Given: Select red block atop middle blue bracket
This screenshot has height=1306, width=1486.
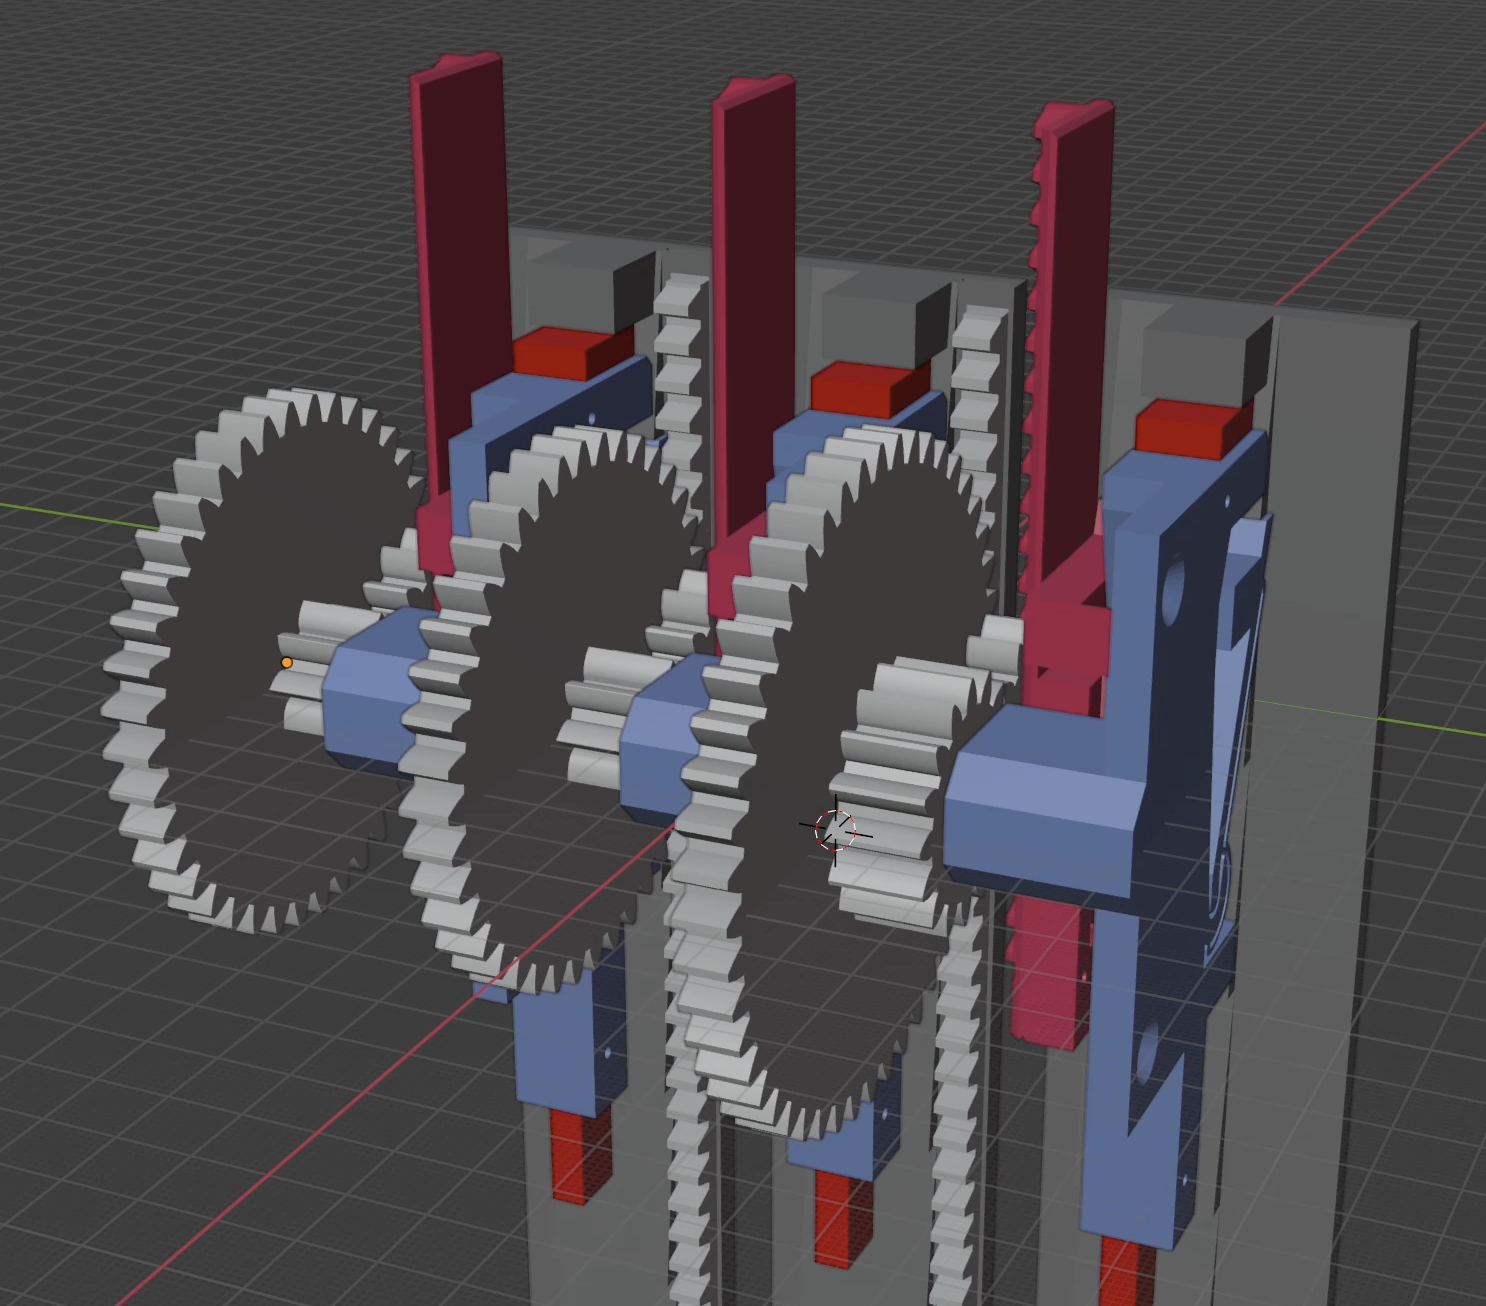Looking at the screenshot, I should coord(868,388).
